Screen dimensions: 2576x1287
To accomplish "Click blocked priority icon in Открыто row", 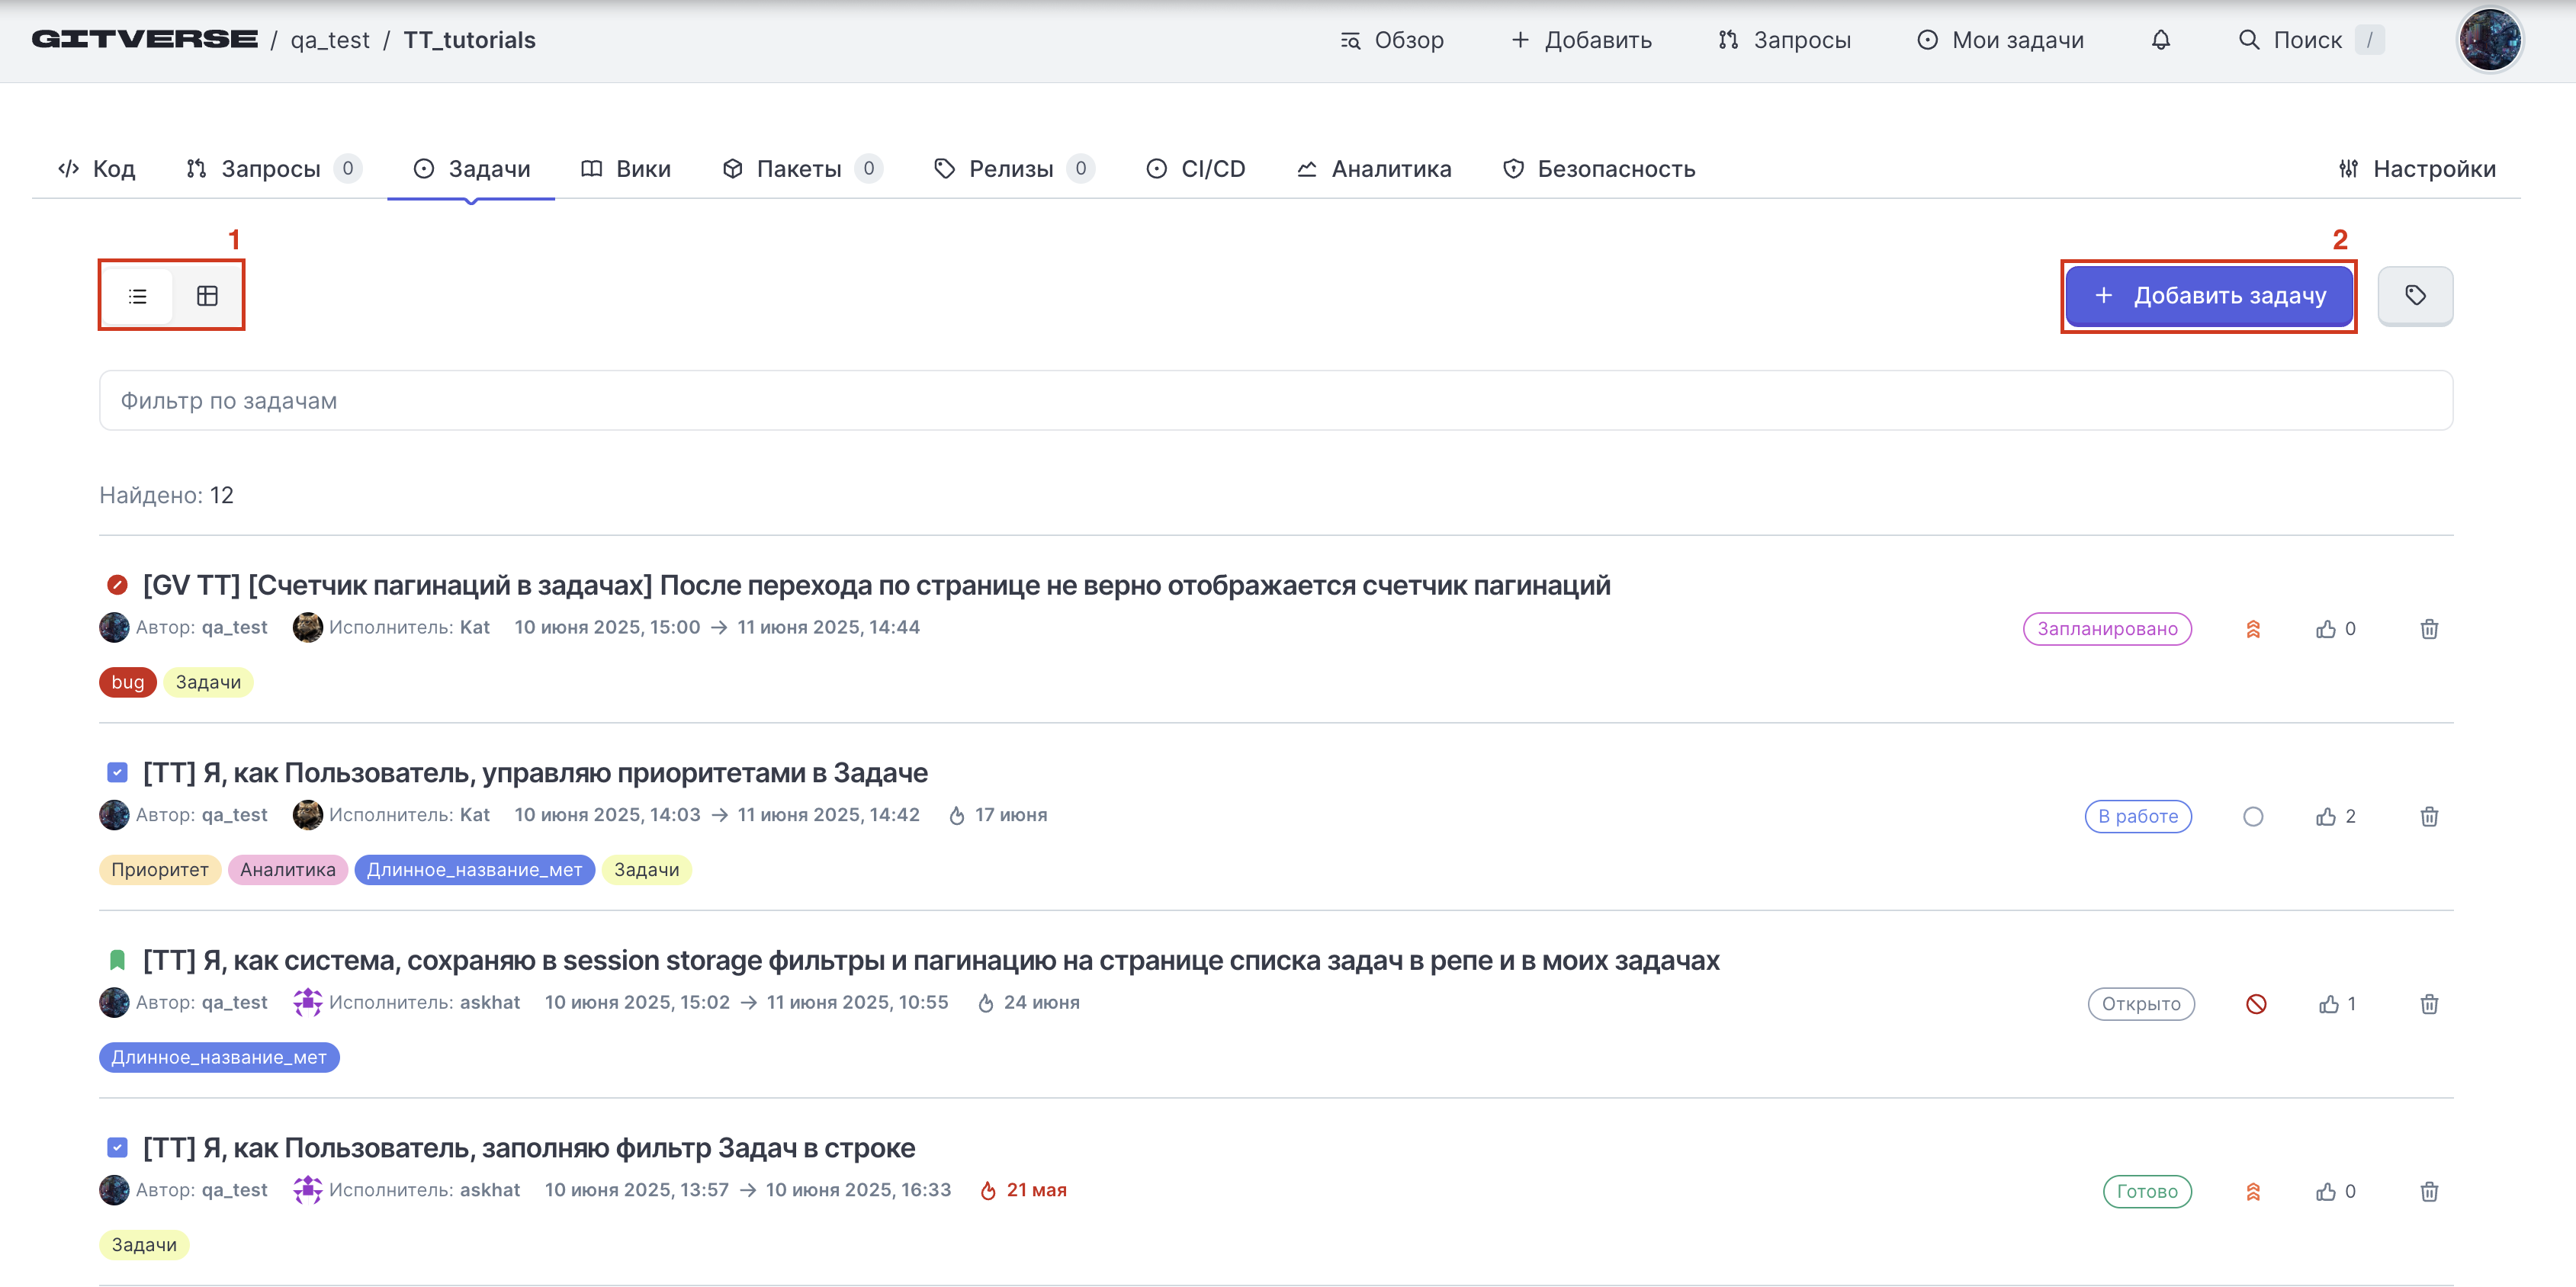I will coord(2256,1004).
